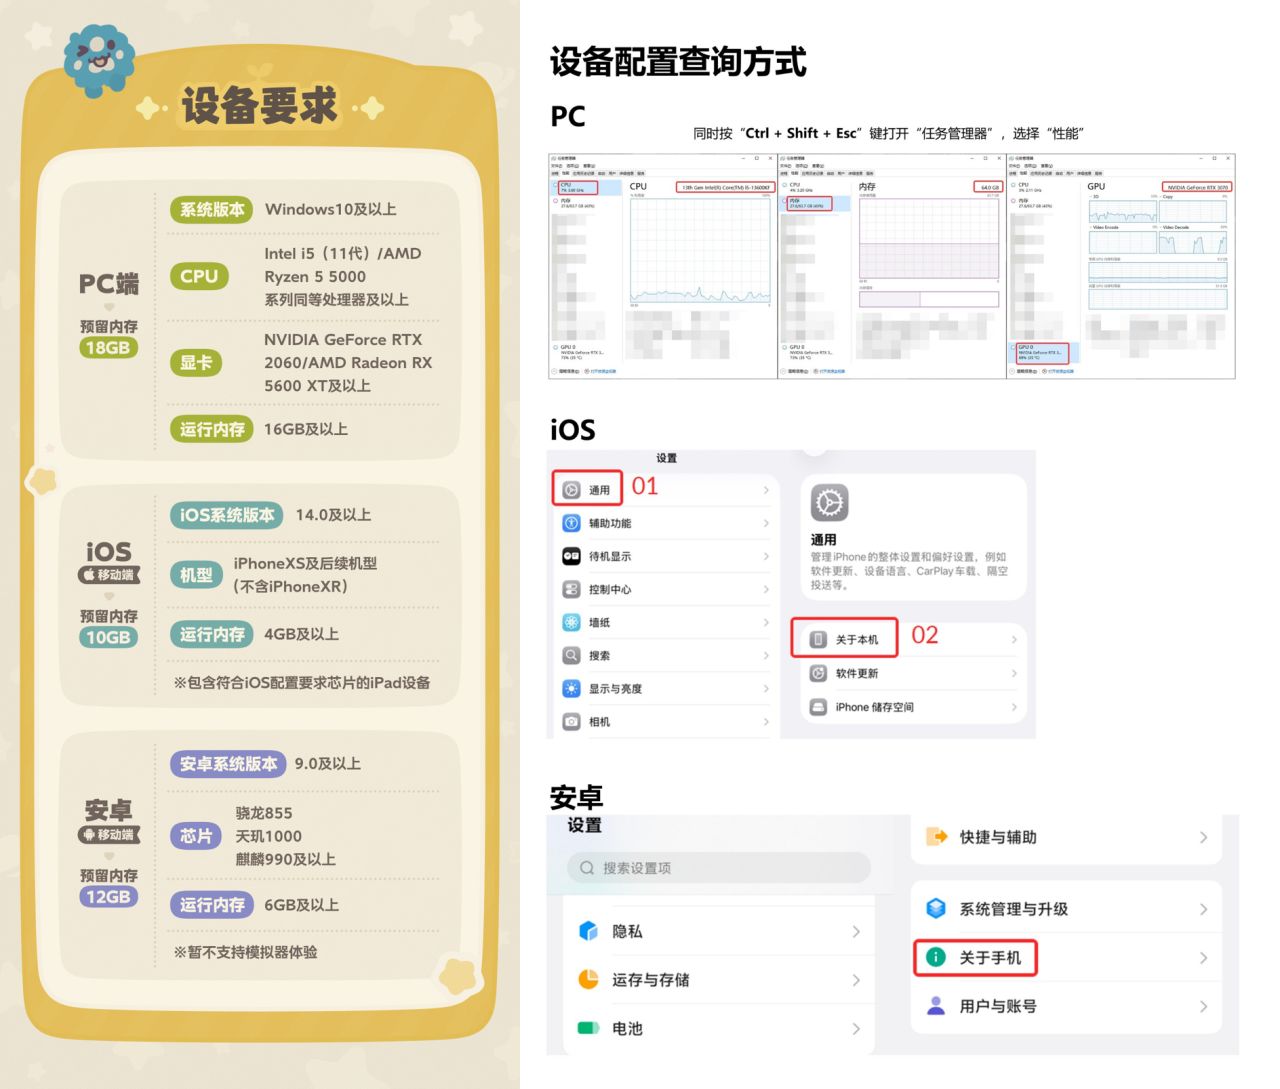Viewport: 1280px width, 1089px height.
Task: Click the large 通用 gear icon in detail card
Action: click(830, 503)
